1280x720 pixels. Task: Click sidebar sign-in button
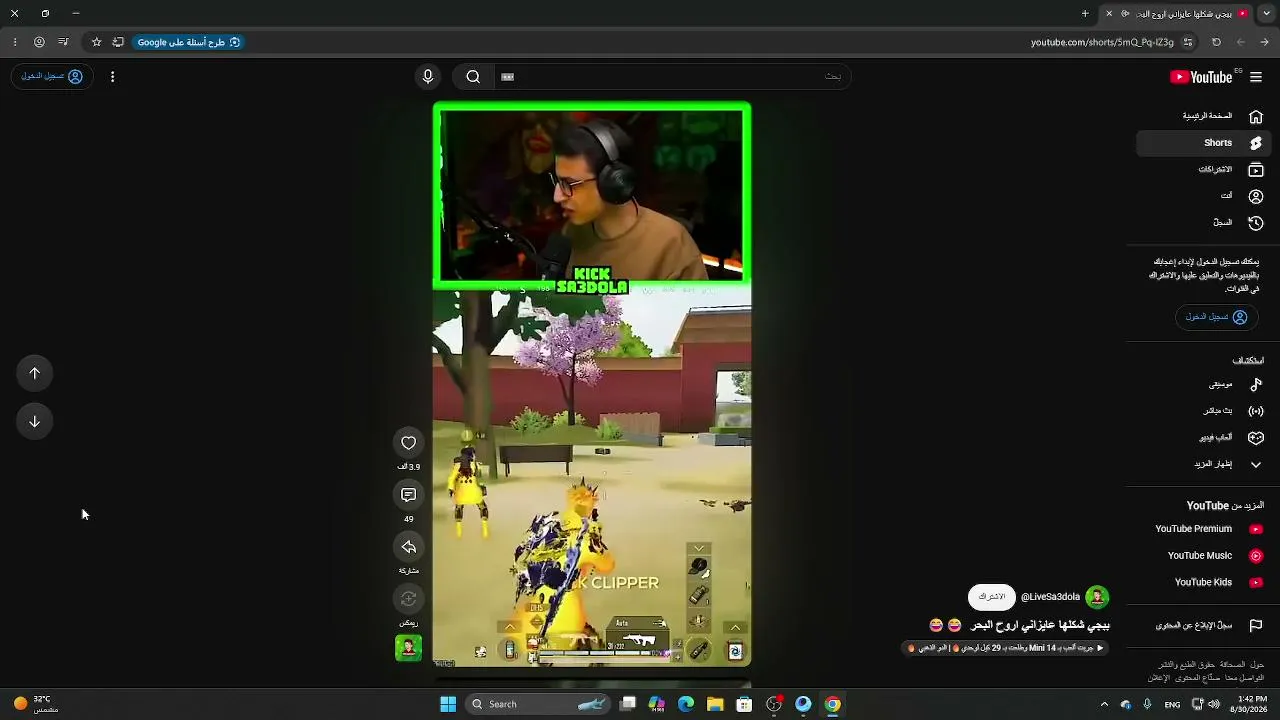(x=1216, y=317)
